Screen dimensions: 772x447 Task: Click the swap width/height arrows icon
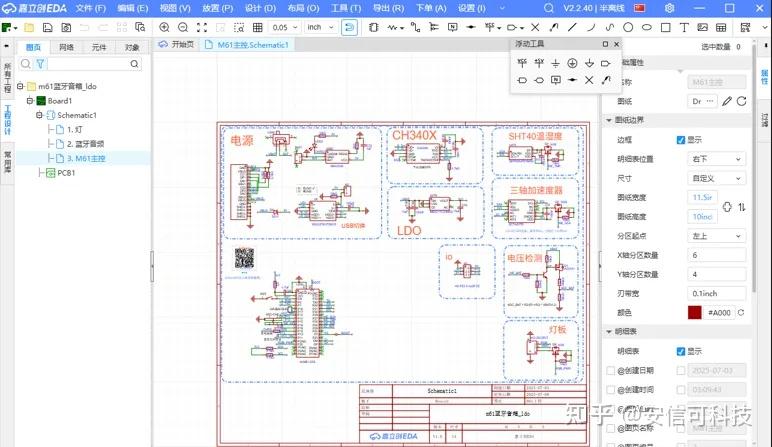[742, 207]
